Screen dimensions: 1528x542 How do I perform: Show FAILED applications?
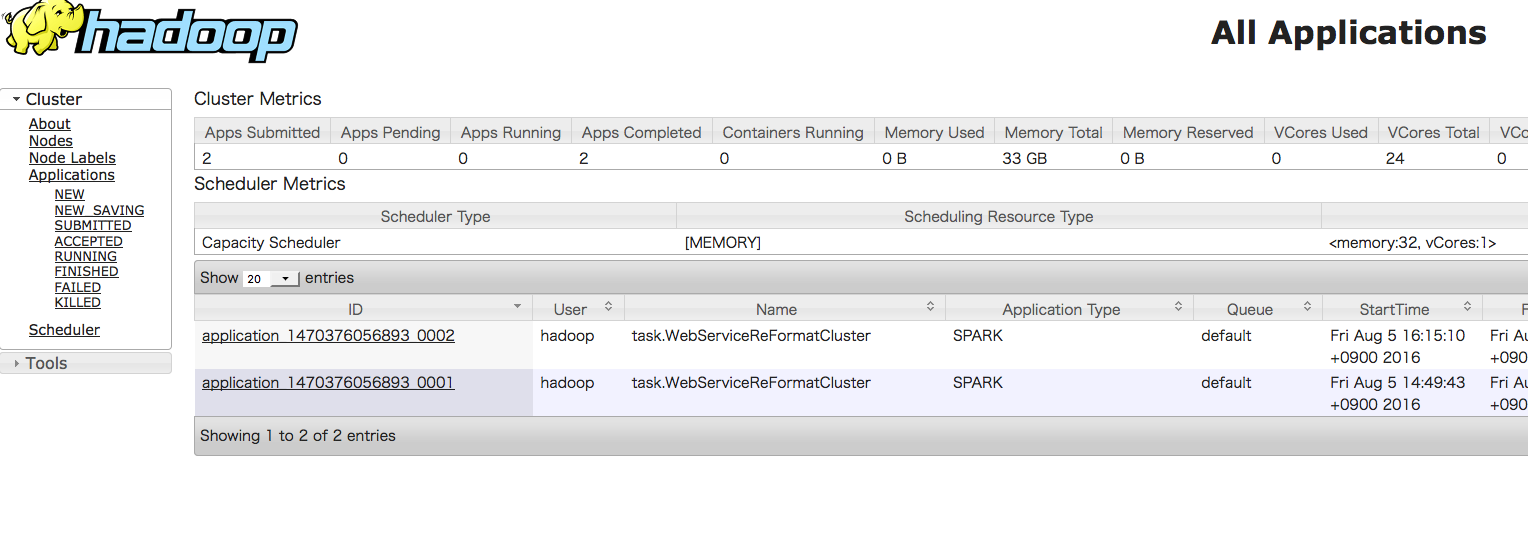(x=77, y=287)
